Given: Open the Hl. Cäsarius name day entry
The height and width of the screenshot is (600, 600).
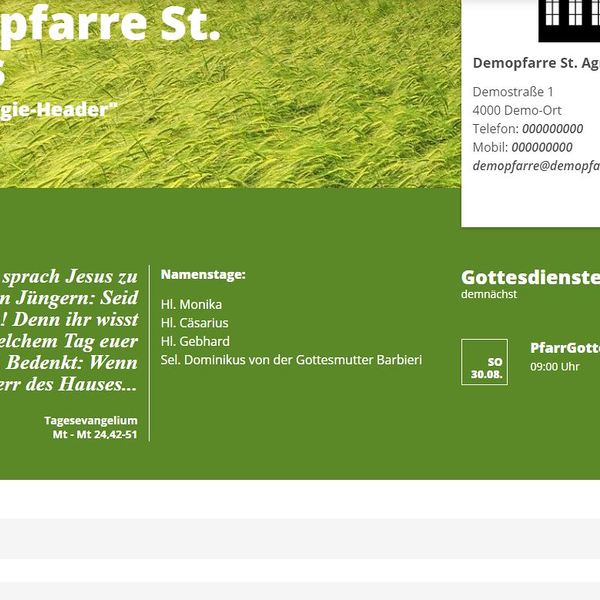Looking at the screenshot, I should pyautogui.click(x=194, y=323).
